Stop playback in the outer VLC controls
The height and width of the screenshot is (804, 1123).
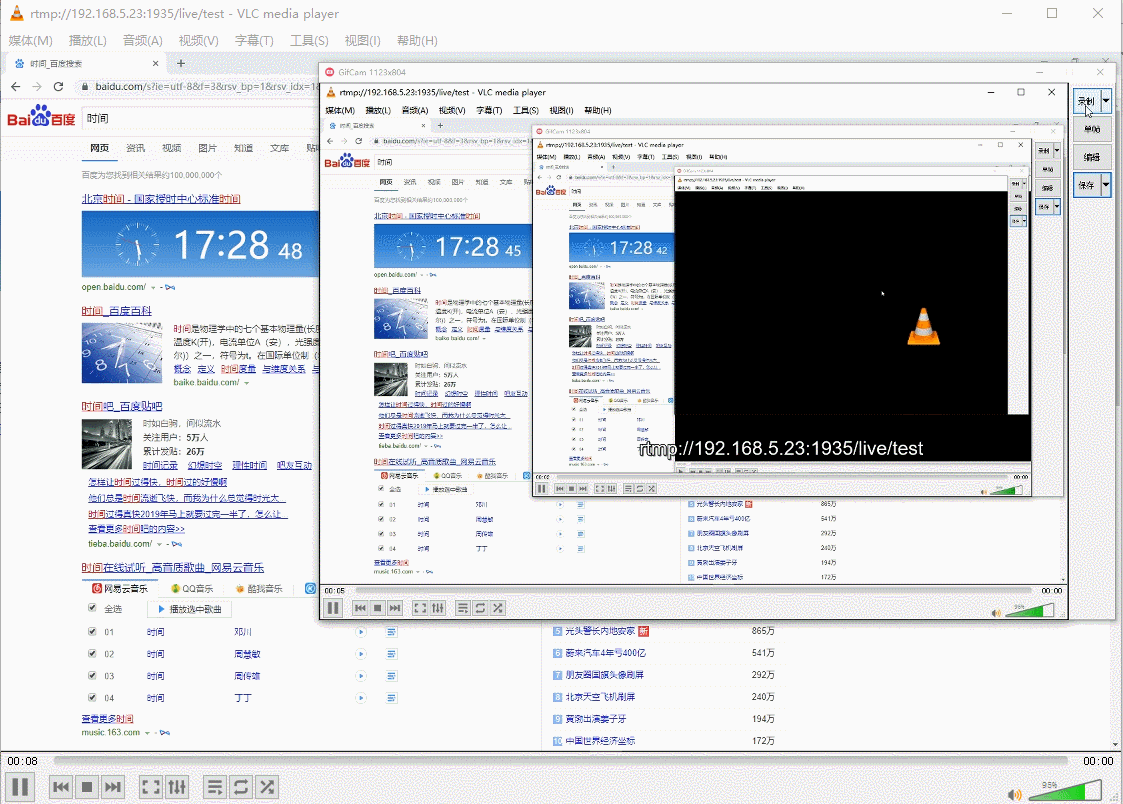click(87, 788)
